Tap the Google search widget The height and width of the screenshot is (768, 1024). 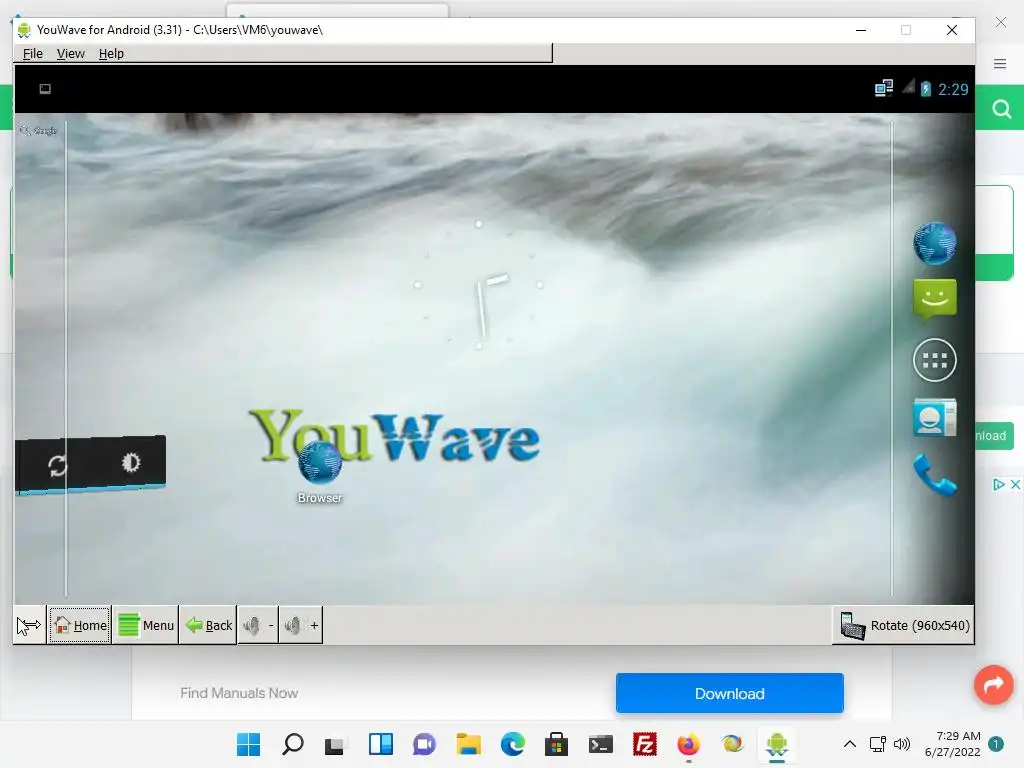point(39,131)
